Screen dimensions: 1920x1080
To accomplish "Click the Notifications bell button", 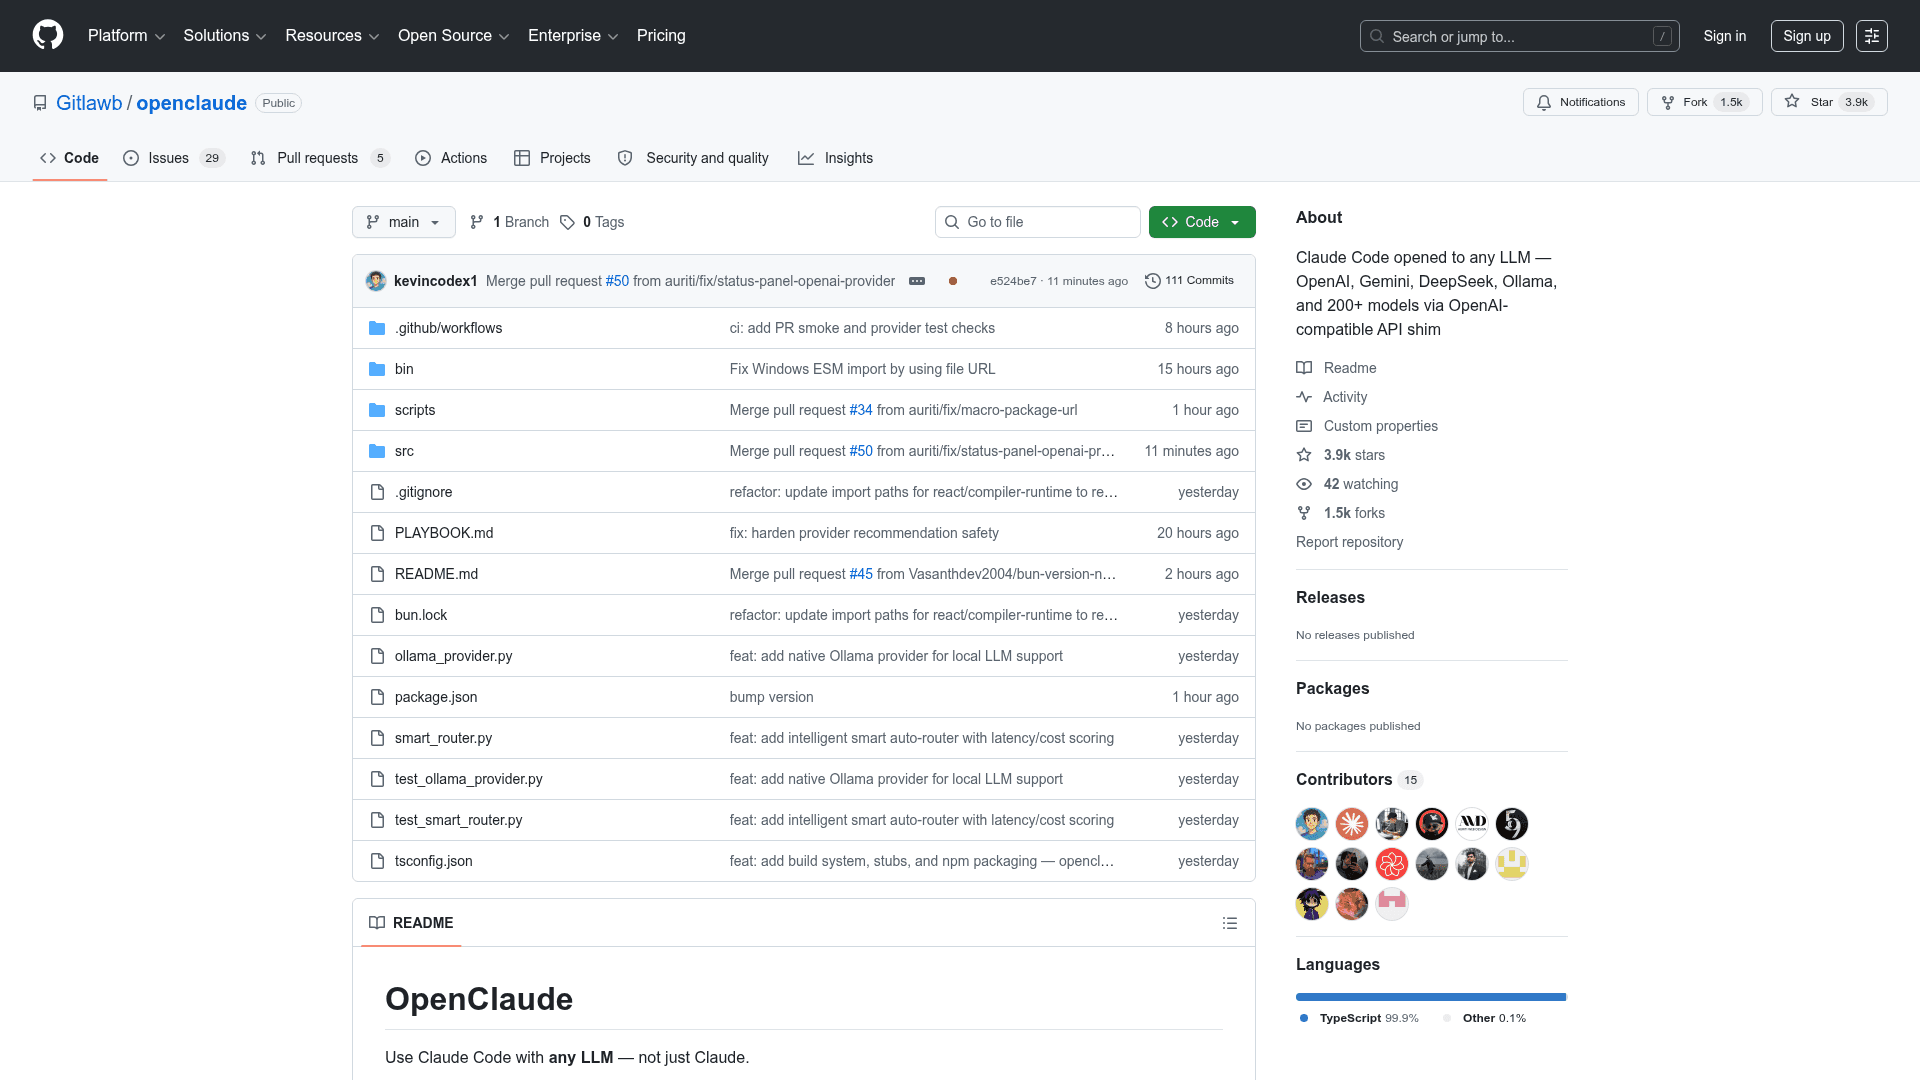I will point(1580,102).
